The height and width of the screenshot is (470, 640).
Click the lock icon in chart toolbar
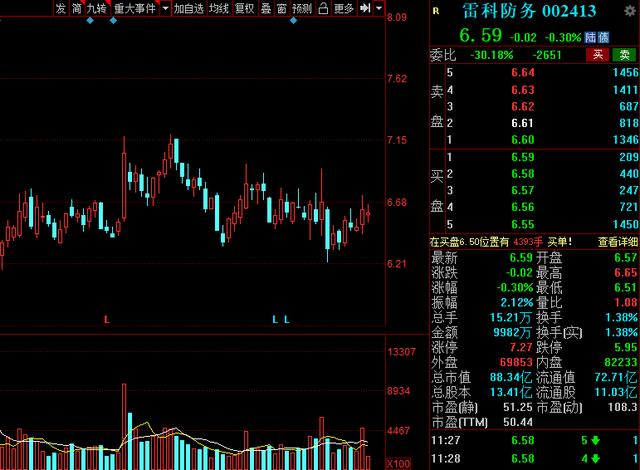coord(323,8)
